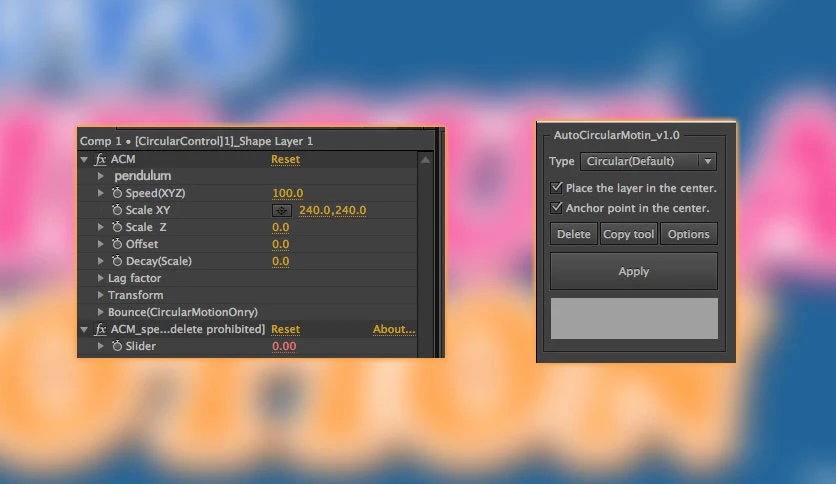836x484 pixels.
Task: Click the Offset stopwatch icon
Action: (x=117, y=244)
